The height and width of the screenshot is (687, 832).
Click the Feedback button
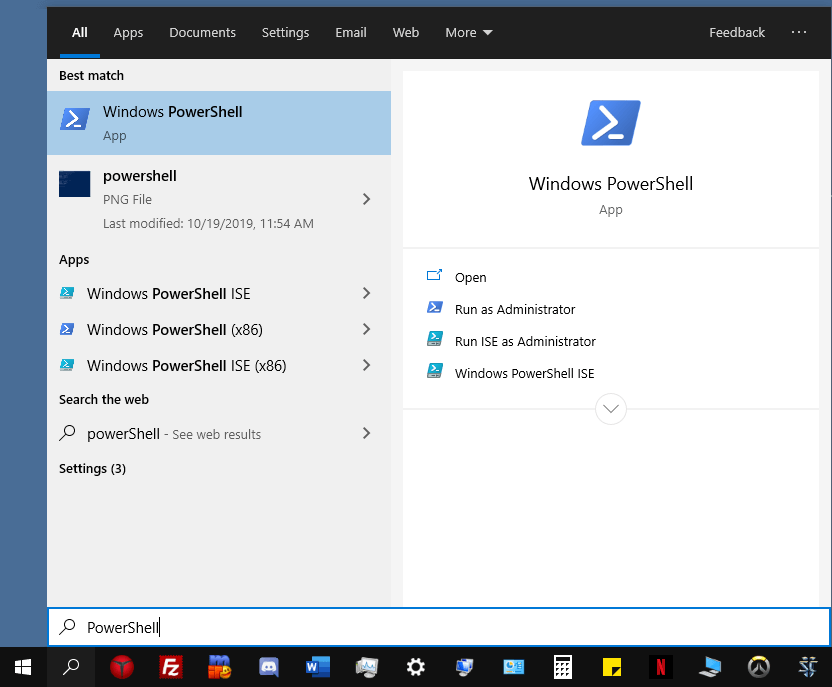pos(737,33)
